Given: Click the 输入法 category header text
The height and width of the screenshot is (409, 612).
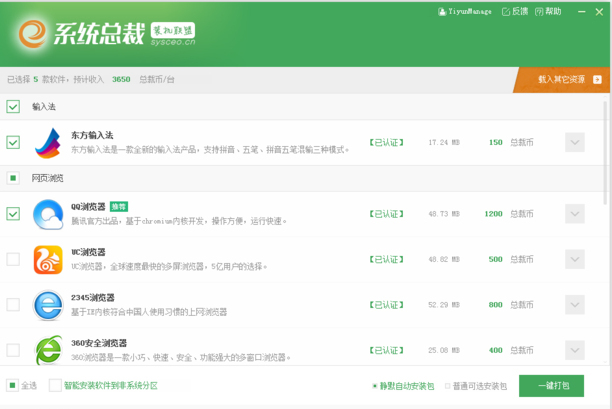Looking at the screenshot, I should [x=44, y=107].
